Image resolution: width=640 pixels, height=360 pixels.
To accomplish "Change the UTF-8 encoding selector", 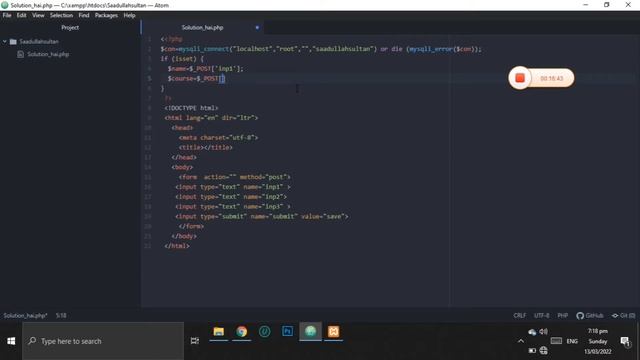I will [x=542, y=316].
